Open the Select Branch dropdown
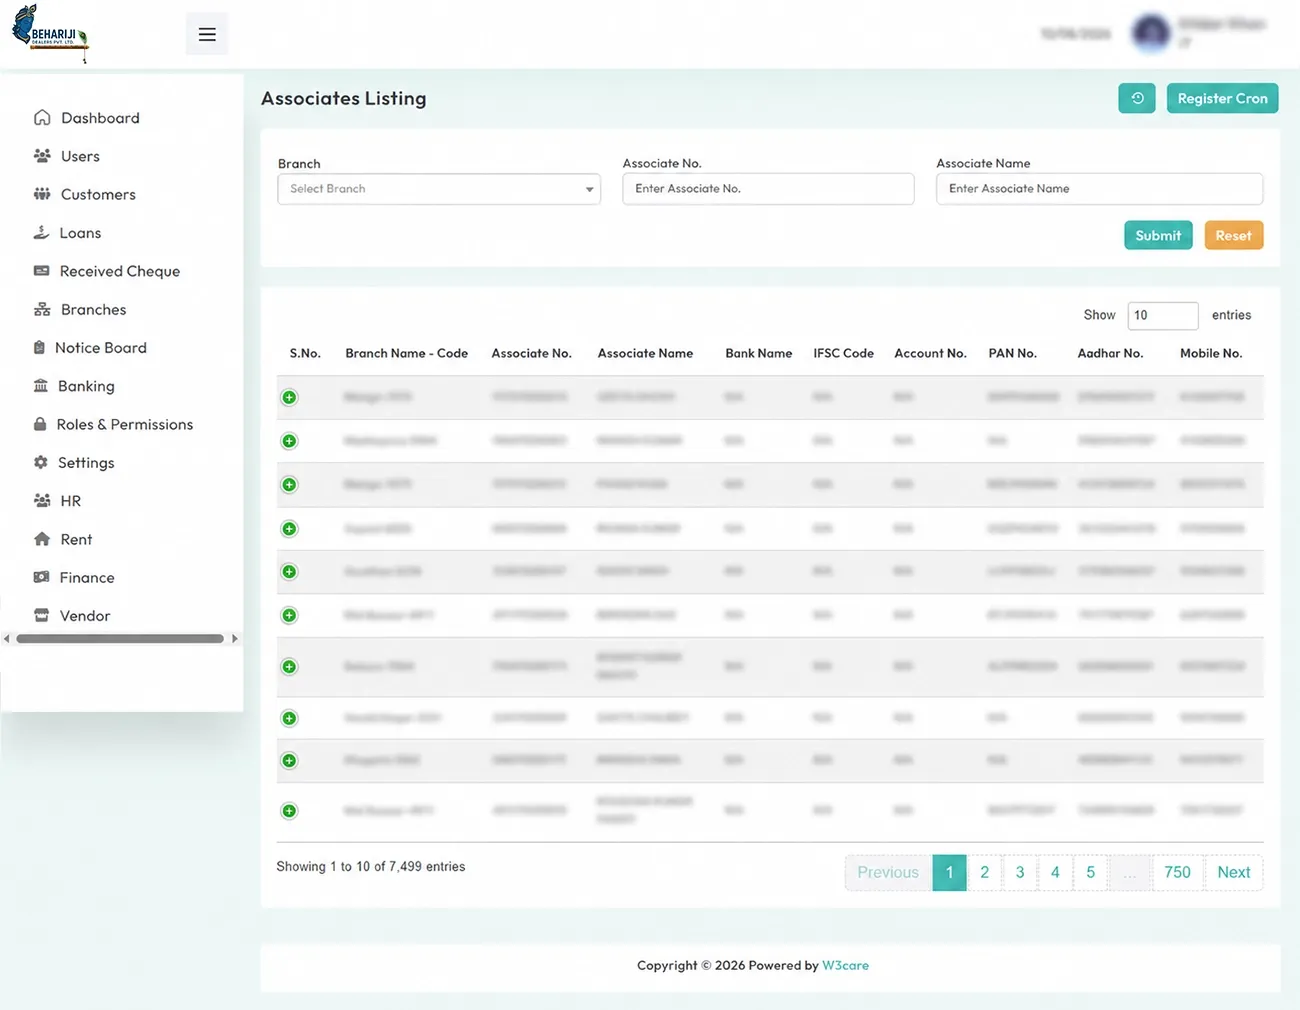This screenshot has height=1010, width=1300. 439,189
